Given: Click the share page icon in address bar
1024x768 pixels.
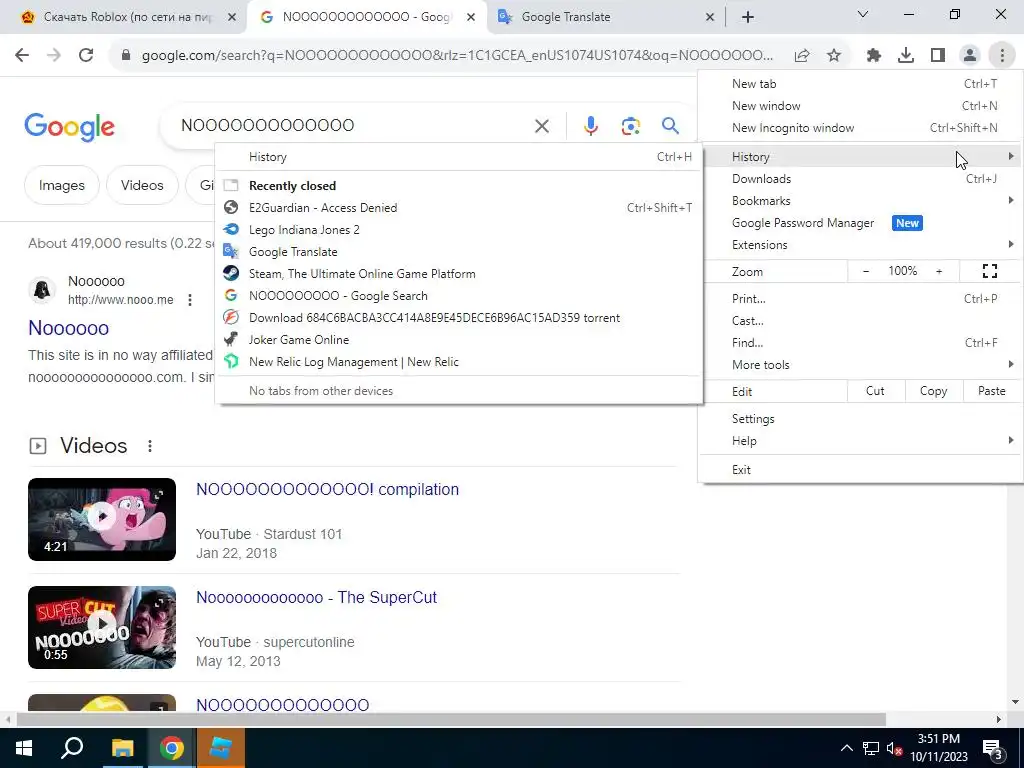Looking at the screenshot, I should (x=802, y=56).
